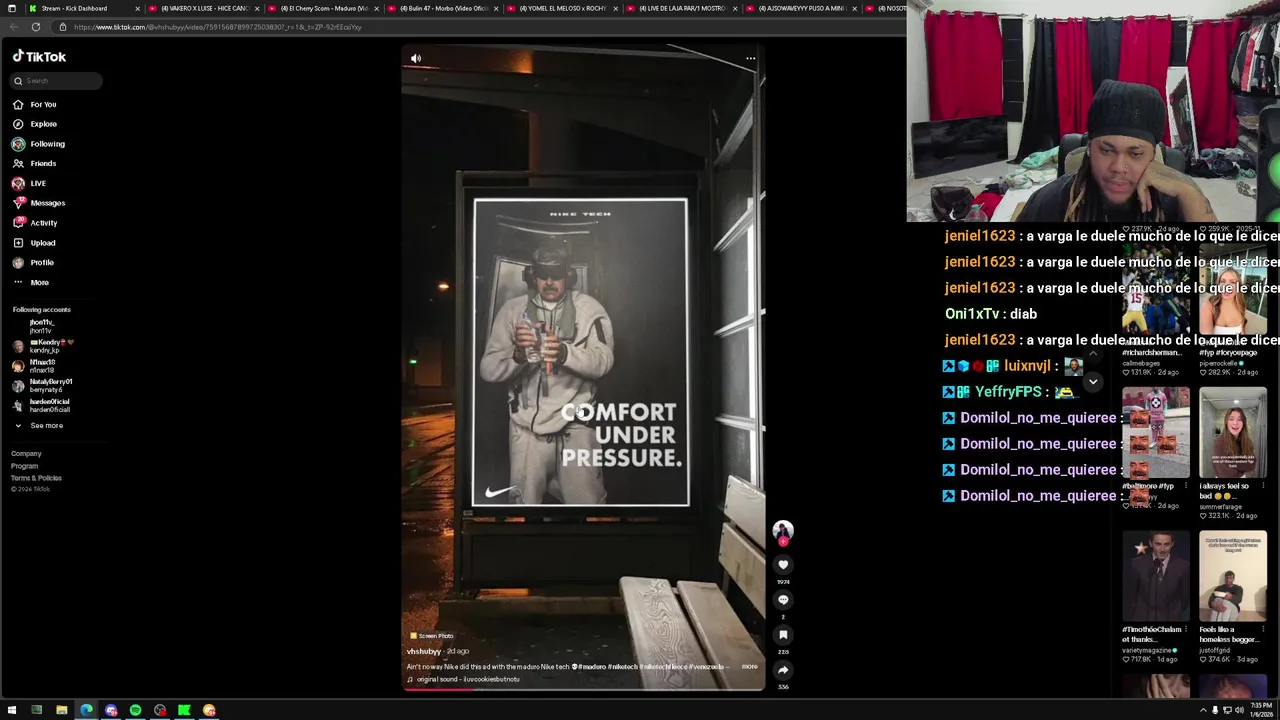The width and height of the screenshot is (1280, 720).
Task: Mute the video with speaker icon
Action: tap(416, 59)
